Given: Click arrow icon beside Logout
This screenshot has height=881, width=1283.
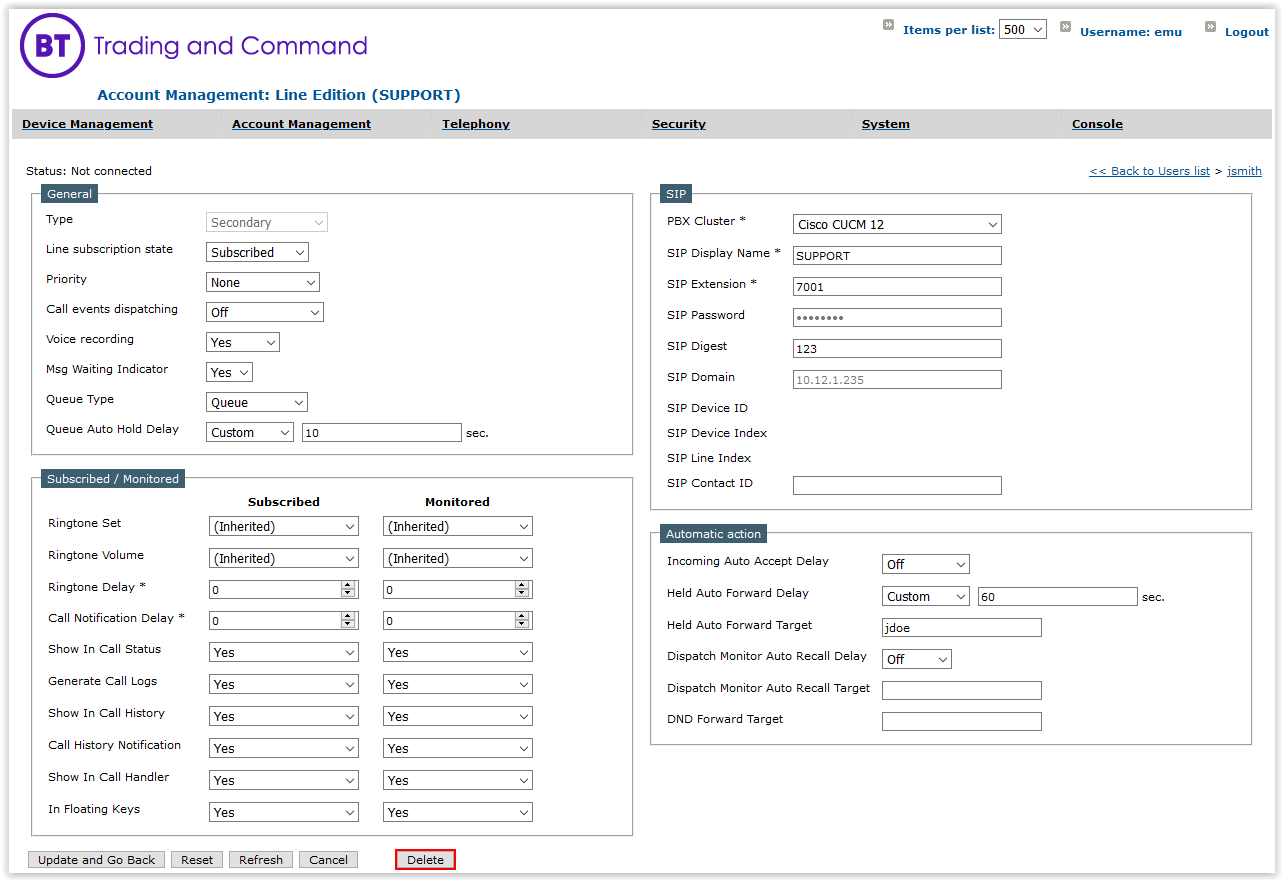Looking at the screenshot, I should [1210, 27].
